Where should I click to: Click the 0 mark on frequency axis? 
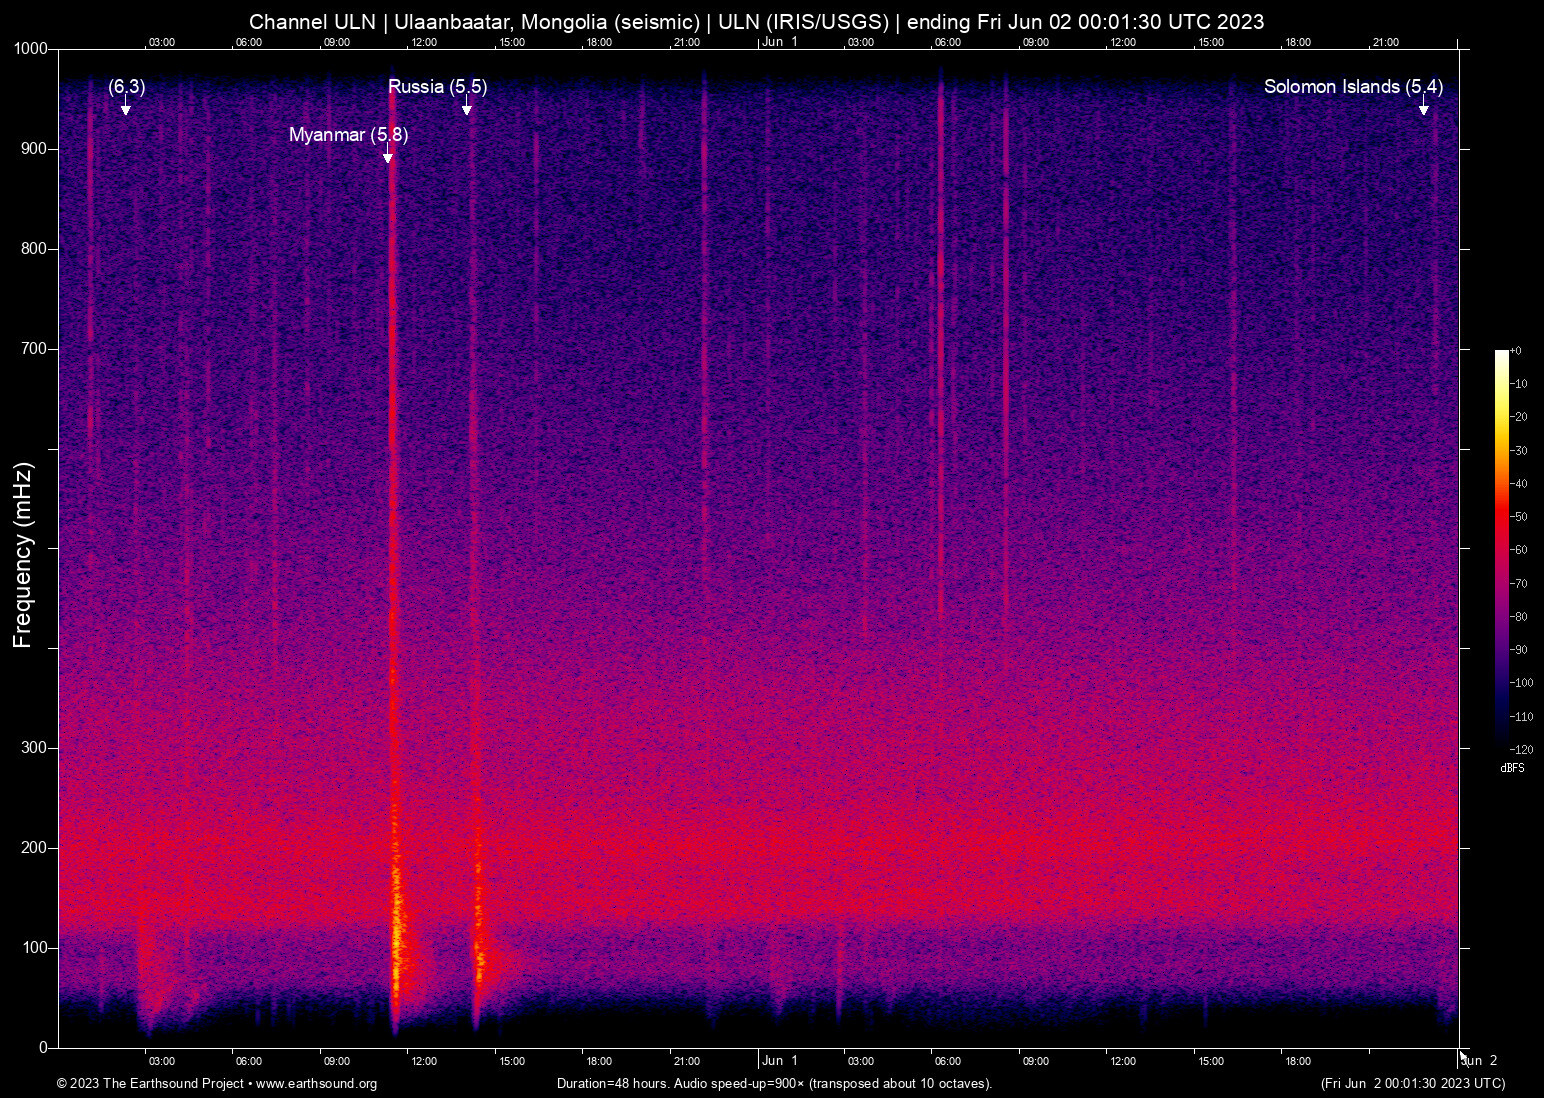click(44, 1045)
